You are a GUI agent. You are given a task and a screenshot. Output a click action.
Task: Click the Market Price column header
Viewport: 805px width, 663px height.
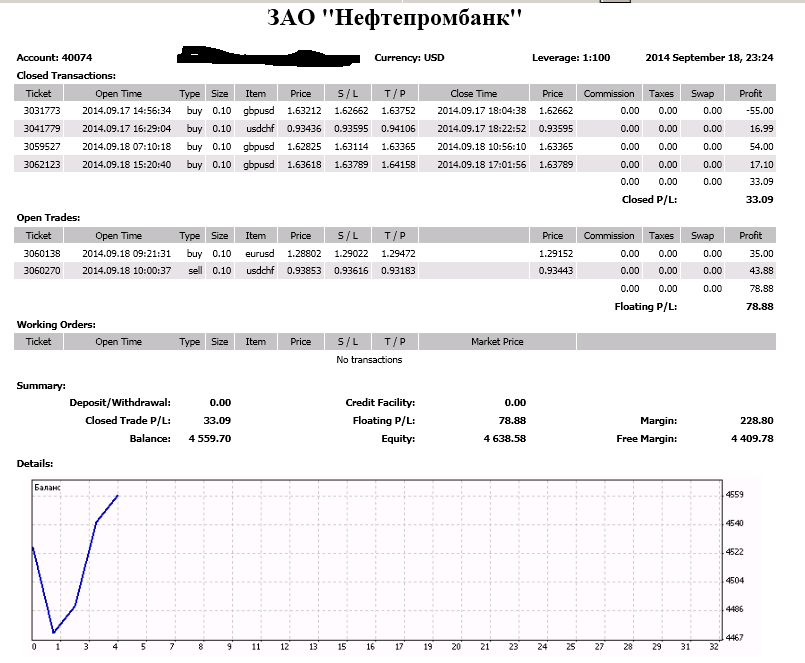coord(497,342)
